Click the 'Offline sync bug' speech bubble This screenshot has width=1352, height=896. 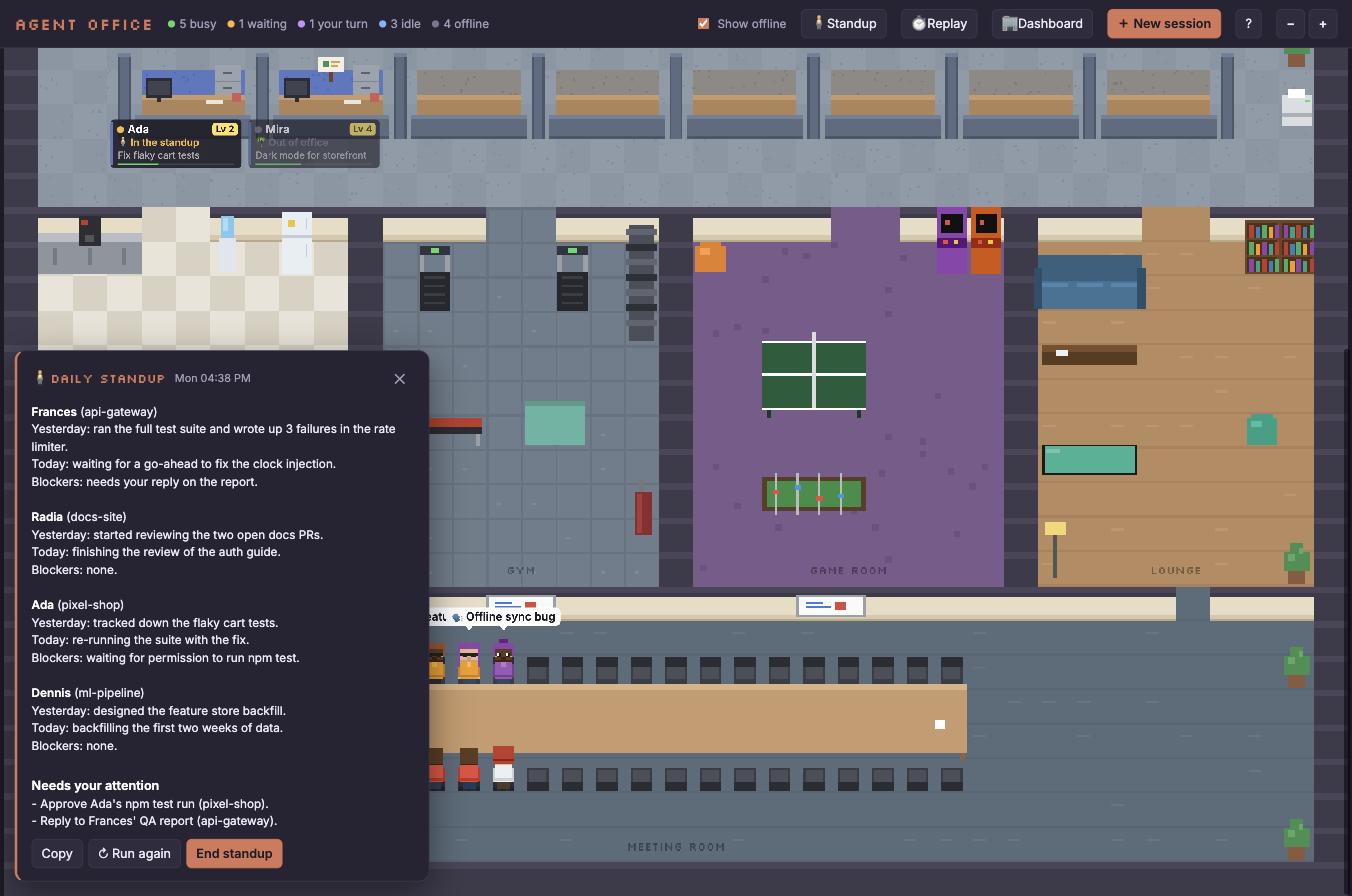point(503,617)
